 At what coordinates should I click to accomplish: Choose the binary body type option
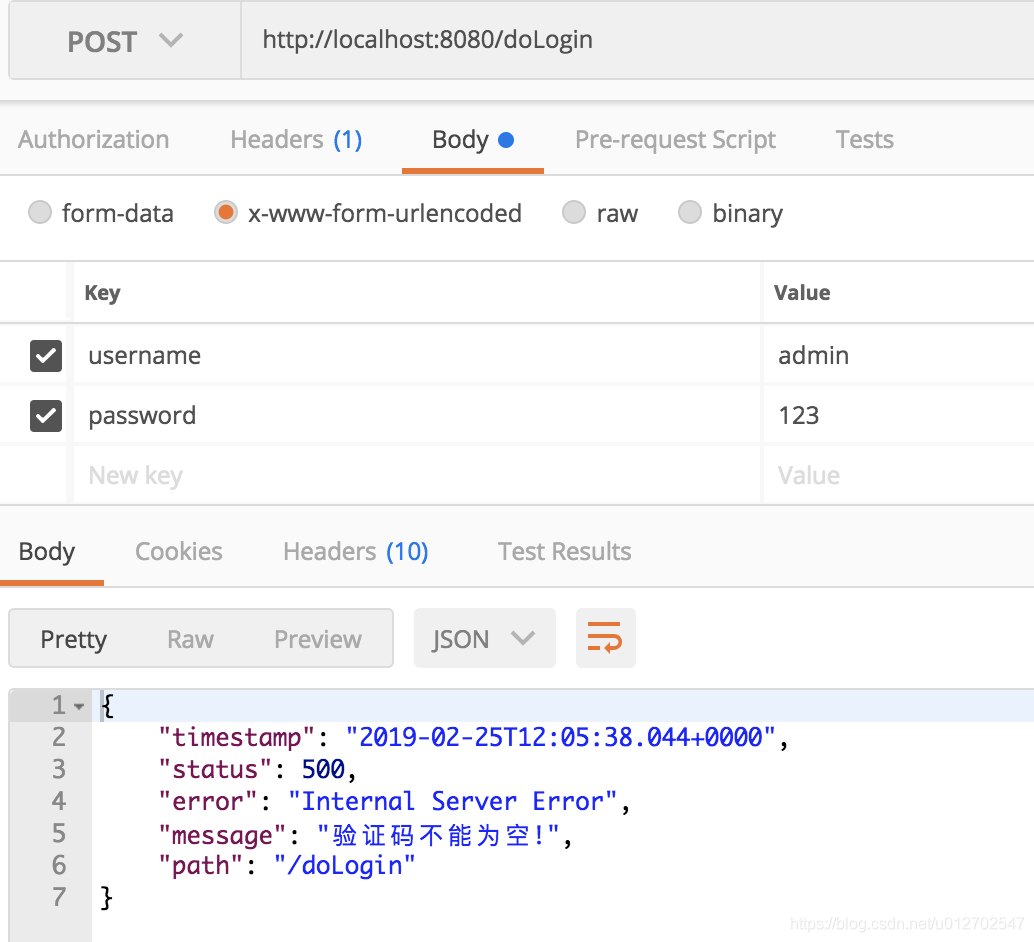point(690,213)
